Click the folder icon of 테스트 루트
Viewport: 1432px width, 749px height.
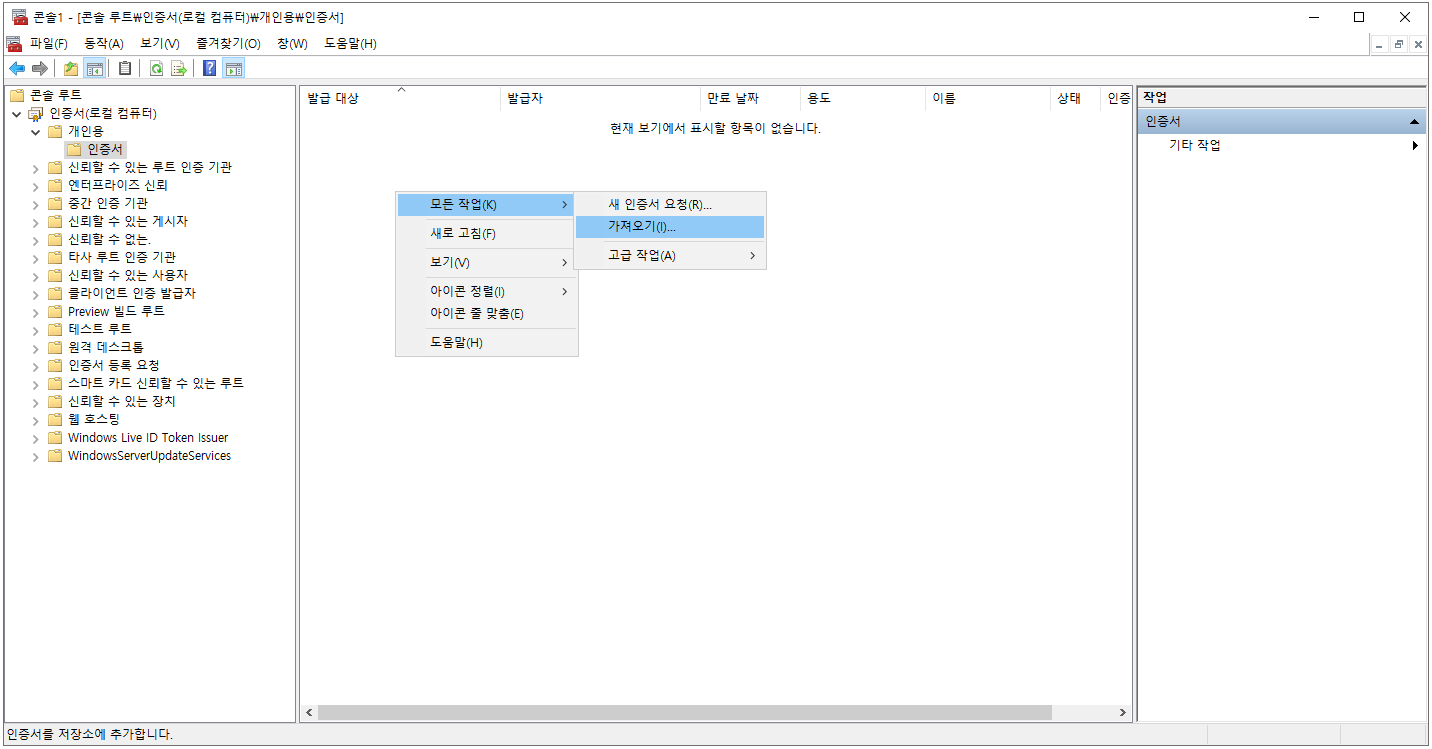coord(55,329)
